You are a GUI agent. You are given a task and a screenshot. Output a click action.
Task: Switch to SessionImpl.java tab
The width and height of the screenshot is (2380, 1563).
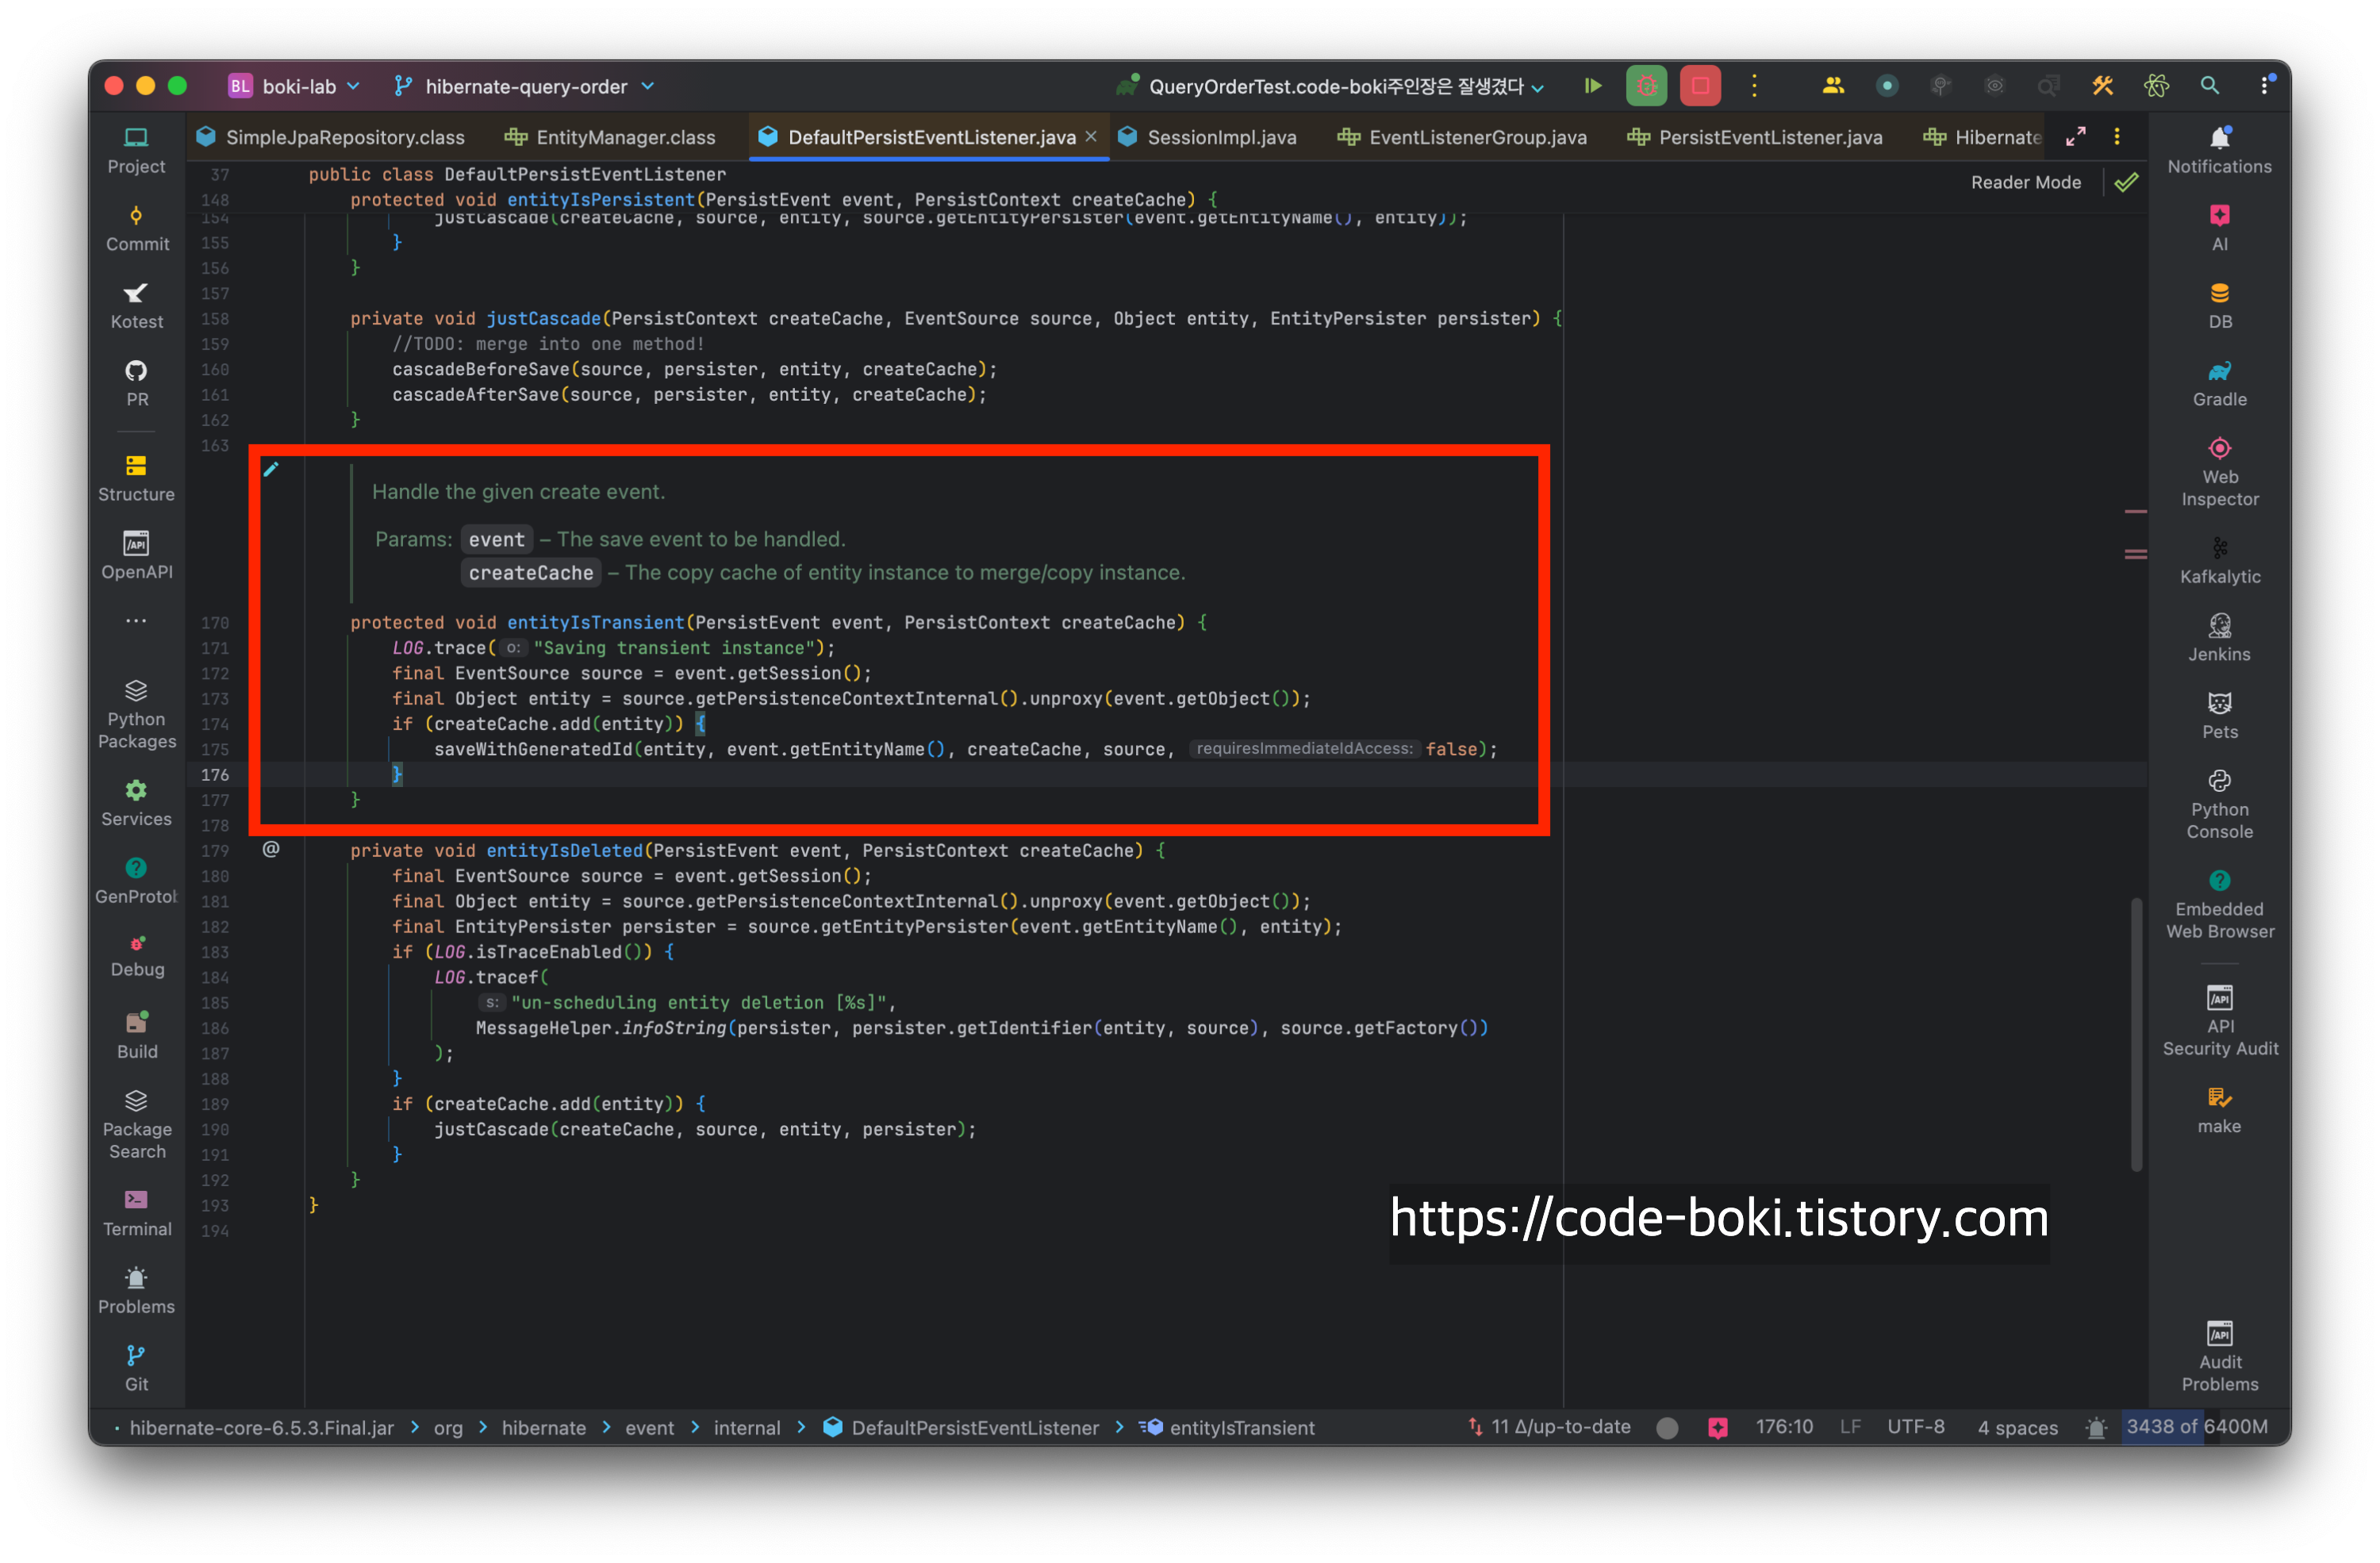(x=1220, y=137)
